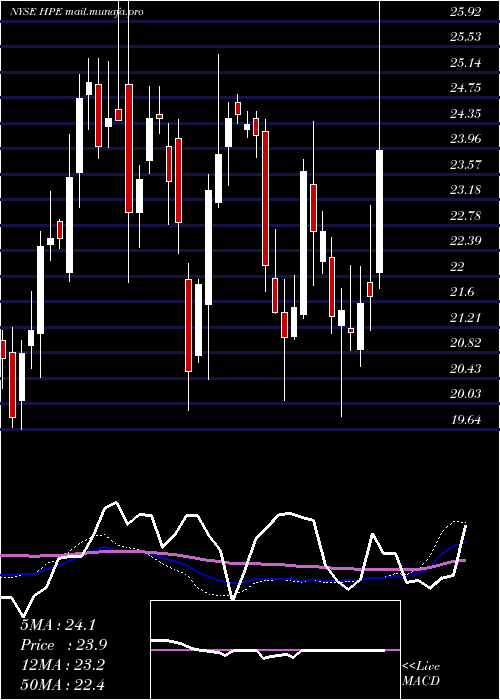Image resolution: width=500 pixels, height=700 pixels.
Task: Click the 23.18 price axis label
Action: (x=466, y=190)
